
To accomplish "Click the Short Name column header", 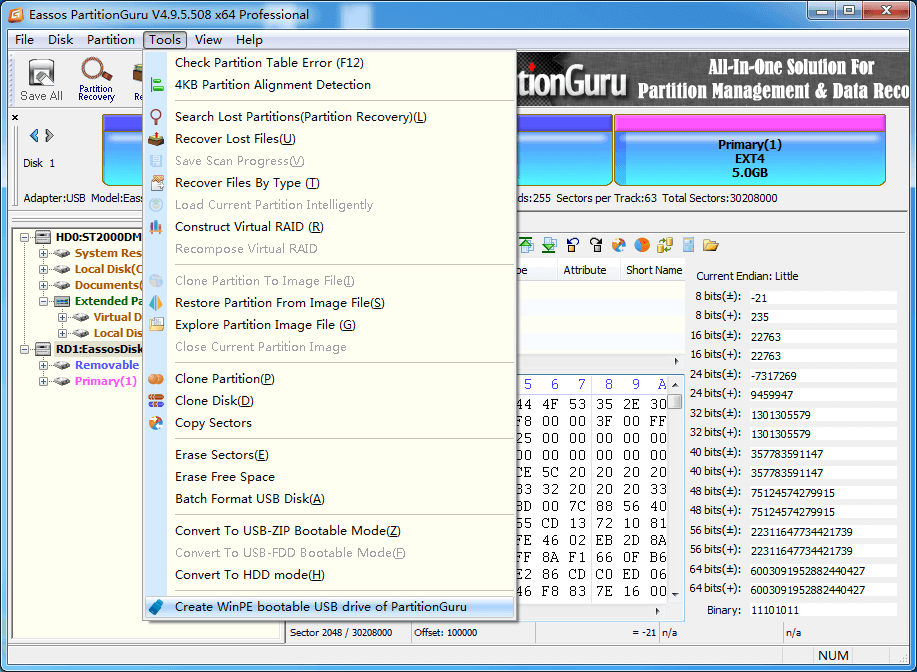I will [x=653, y=270].
